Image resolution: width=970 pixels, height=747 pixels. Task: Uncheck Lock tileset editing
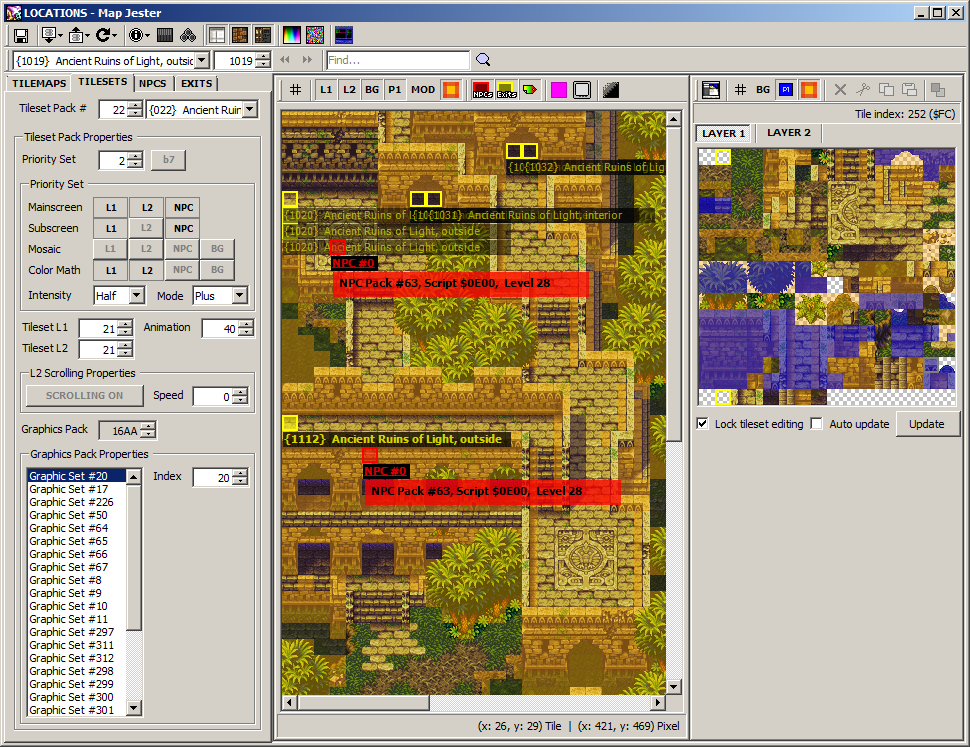703,424
